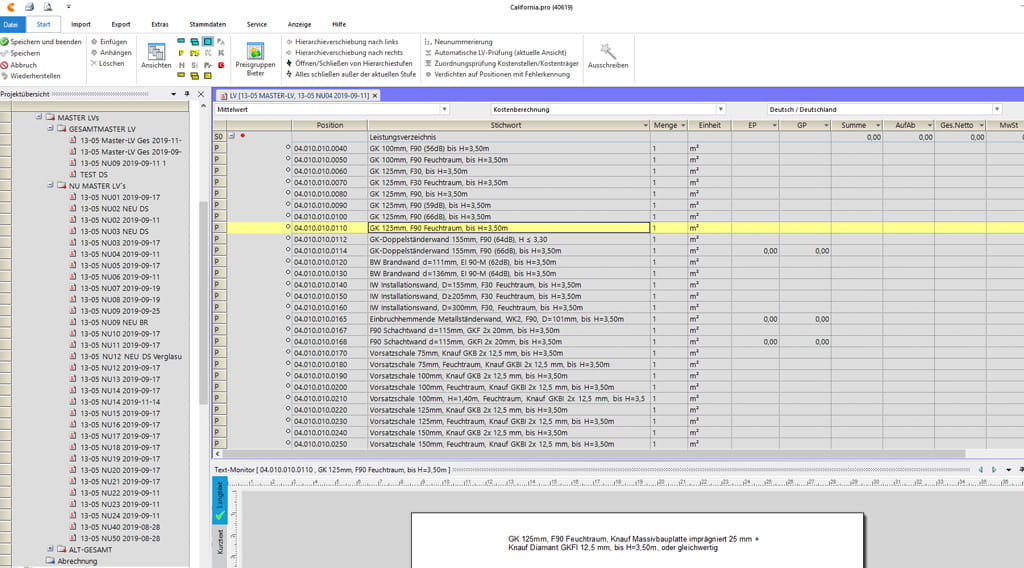Screen dimensions: 1024x568
Task: Open the Stammdaten ribbon tab
Action: (x=206, y=23)
